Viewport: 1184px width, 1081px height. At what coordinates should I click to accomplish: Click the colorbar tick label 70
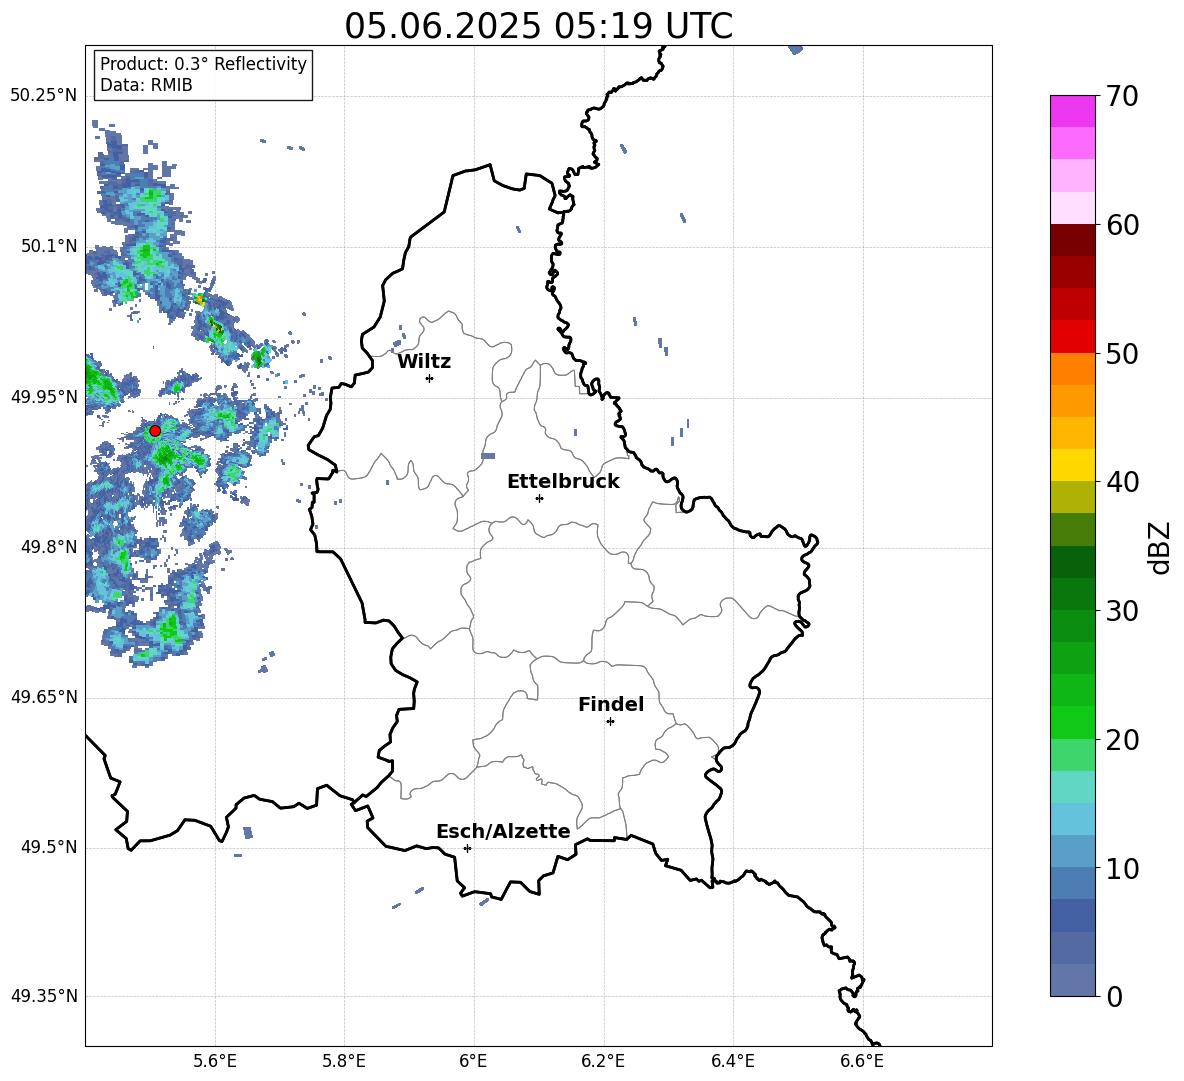point(1121,96)
